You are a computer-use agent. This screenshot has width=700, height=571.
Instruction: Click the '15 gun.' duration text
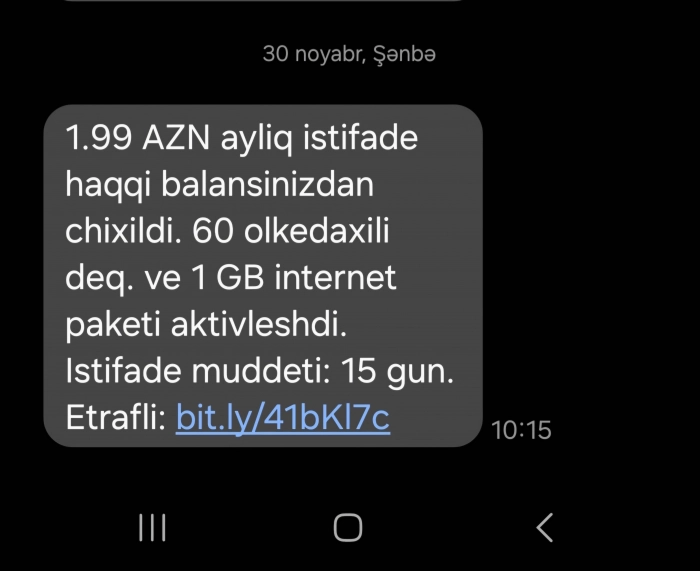(x=397, y=371)
